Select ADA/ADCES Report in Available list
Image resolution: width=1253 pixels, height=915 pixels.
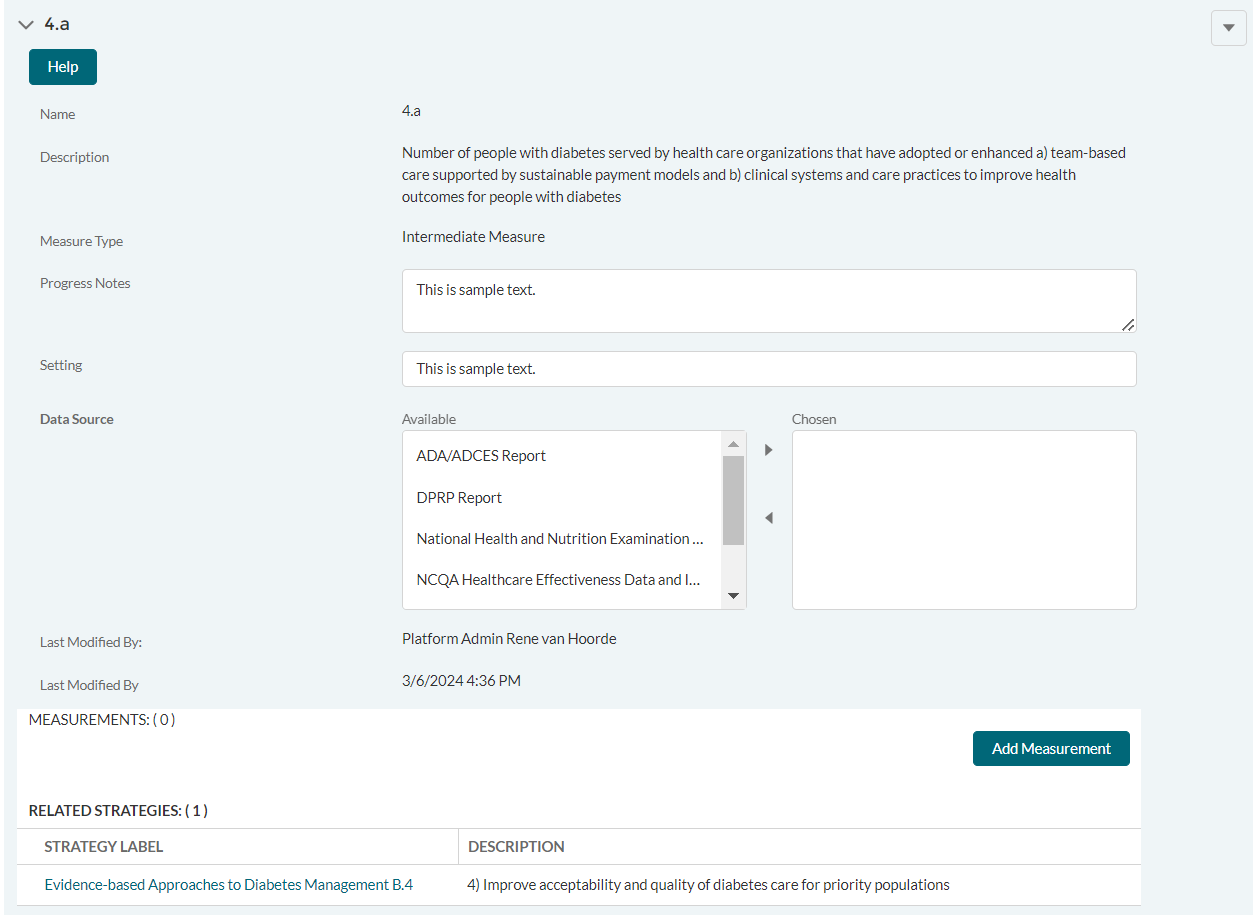(x=481, y=456)
